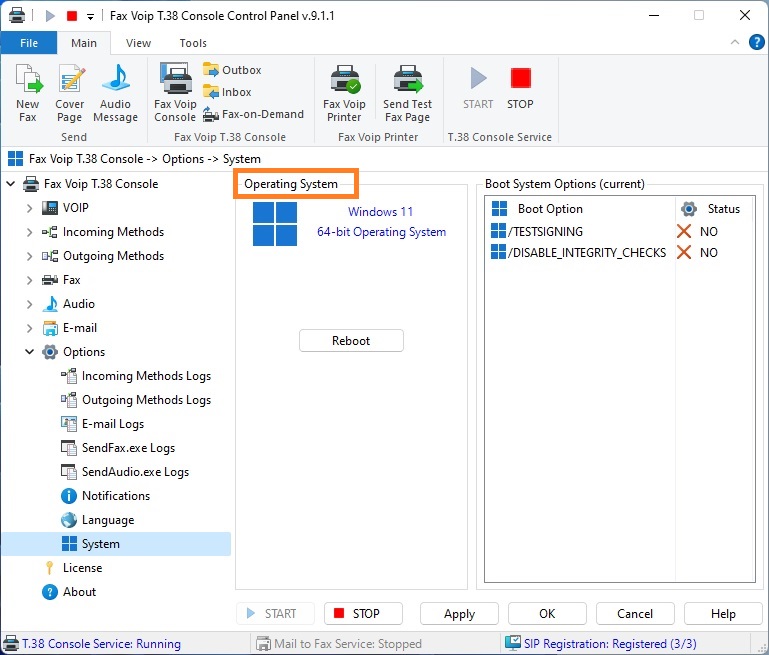
Task: Switch to the Main ribbon tab
Action: click(x=84, y=43)
